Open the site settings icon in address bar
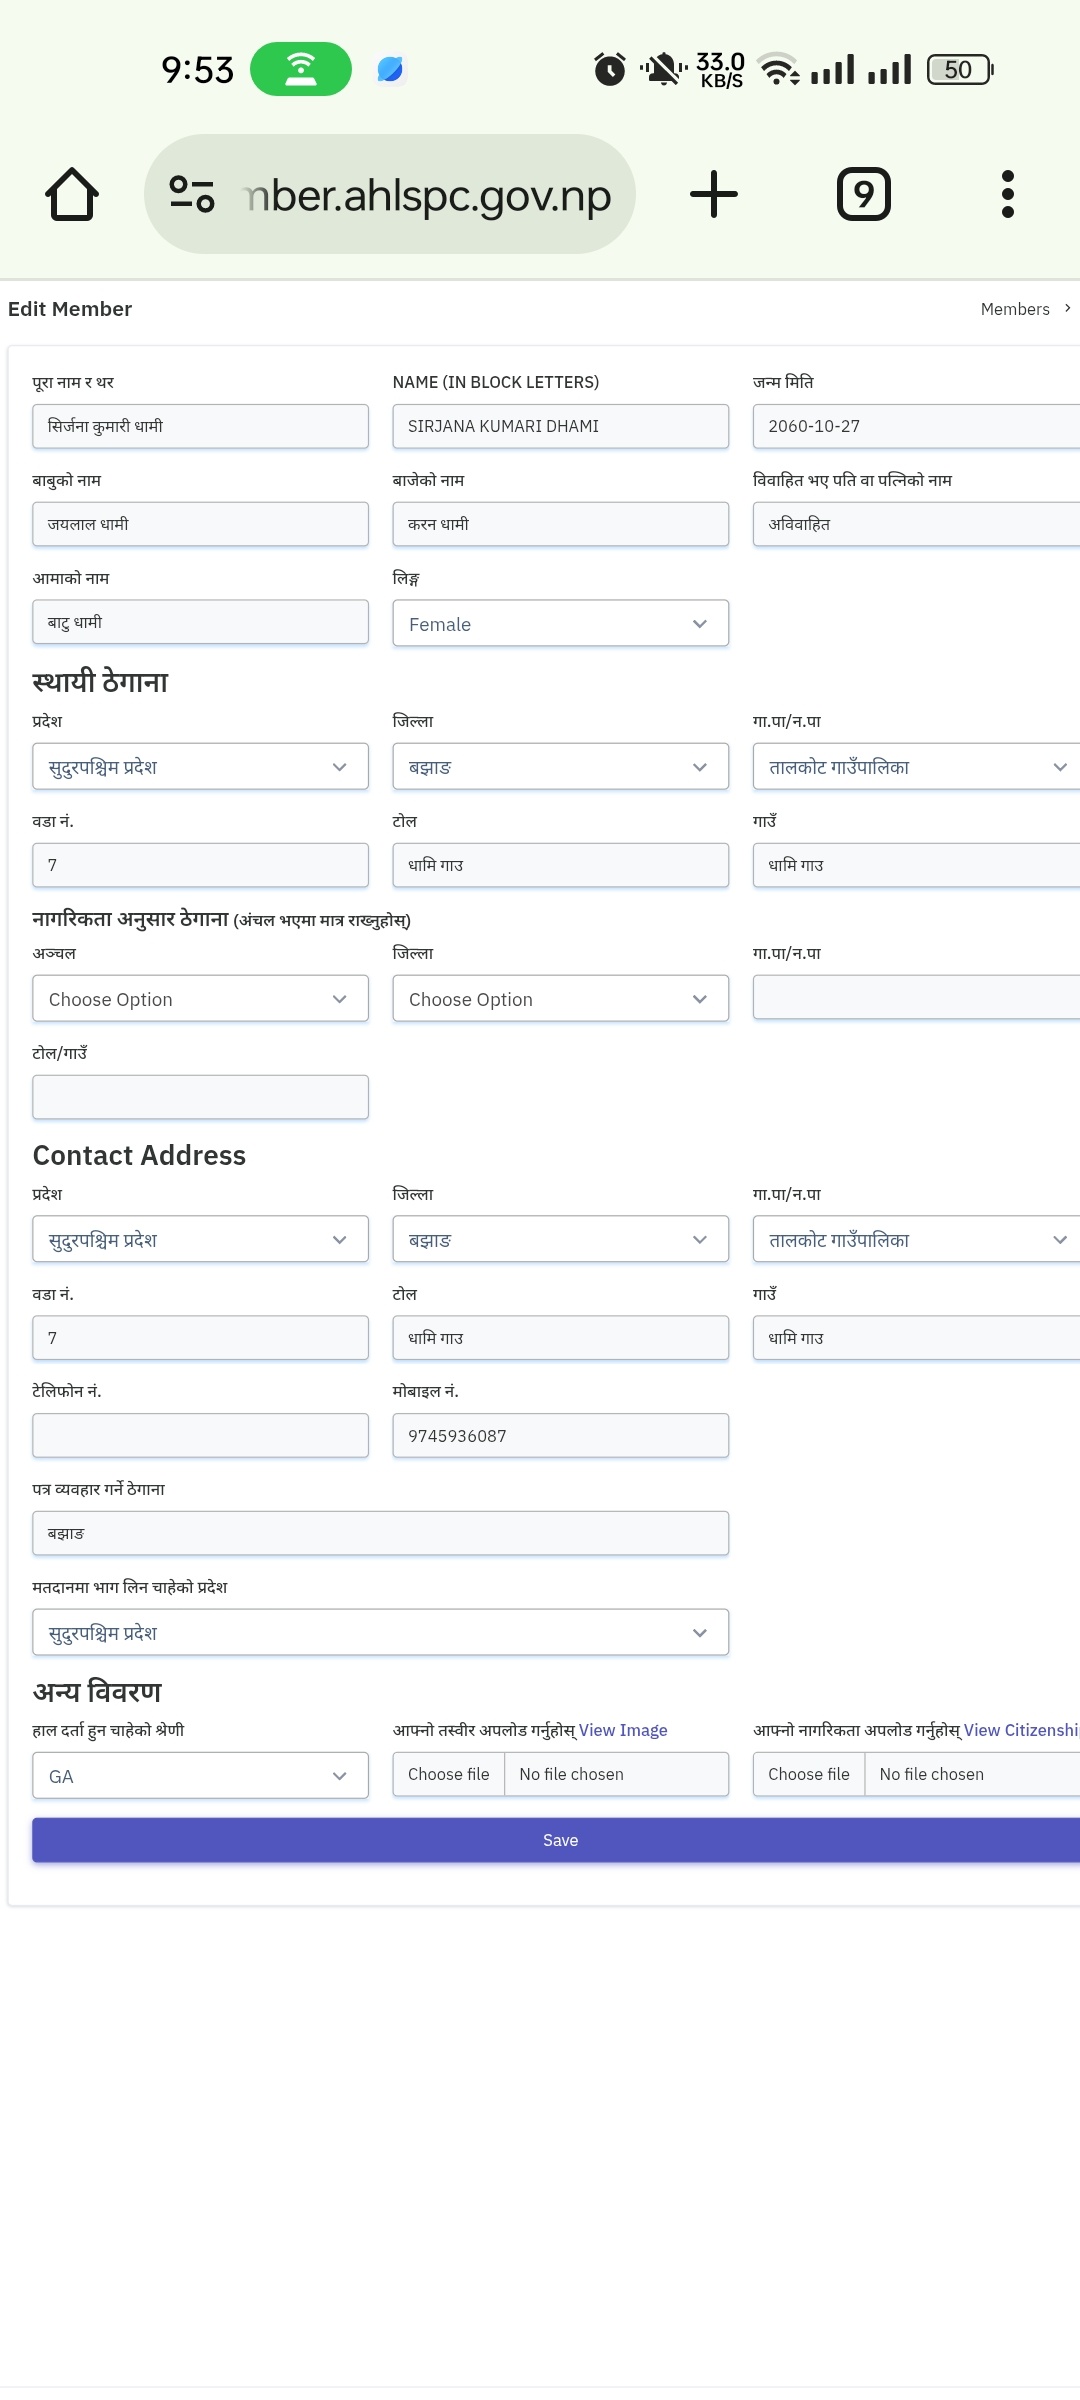Viewport: 1080px width, 2400px height. point(192,194)
